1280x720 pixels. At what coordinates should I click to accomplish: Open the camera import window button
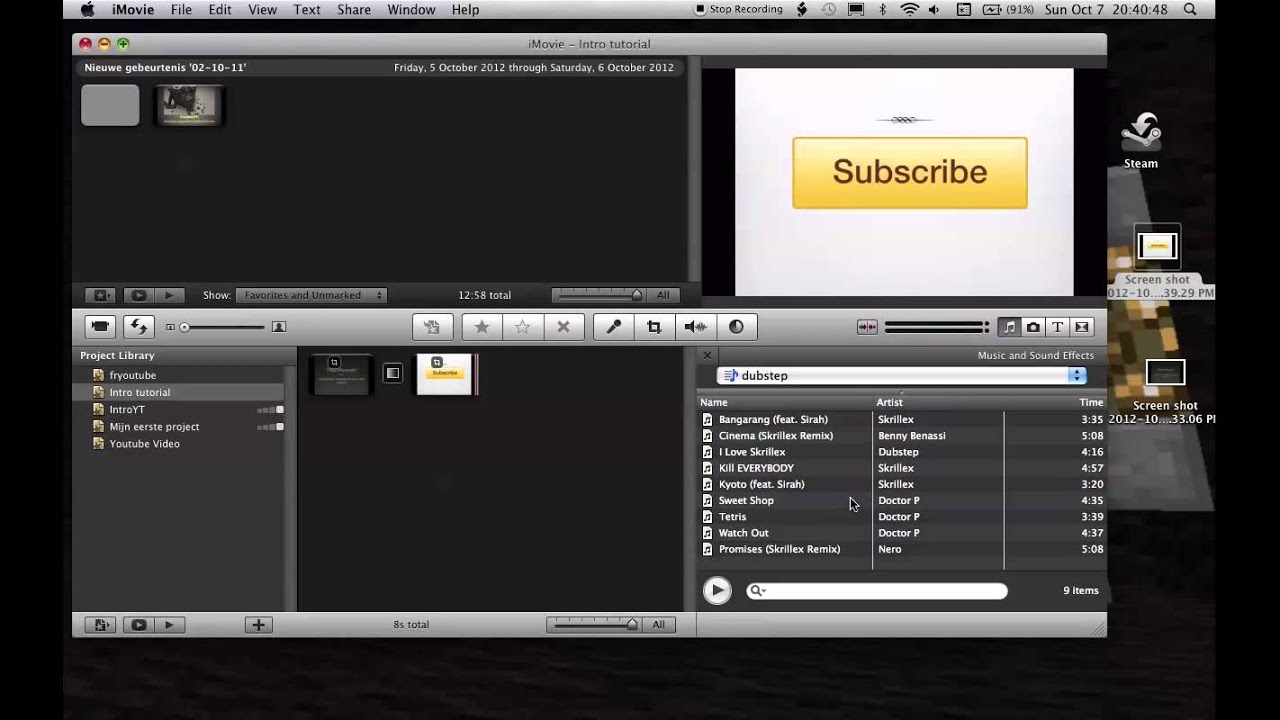[x=100, y=326]
